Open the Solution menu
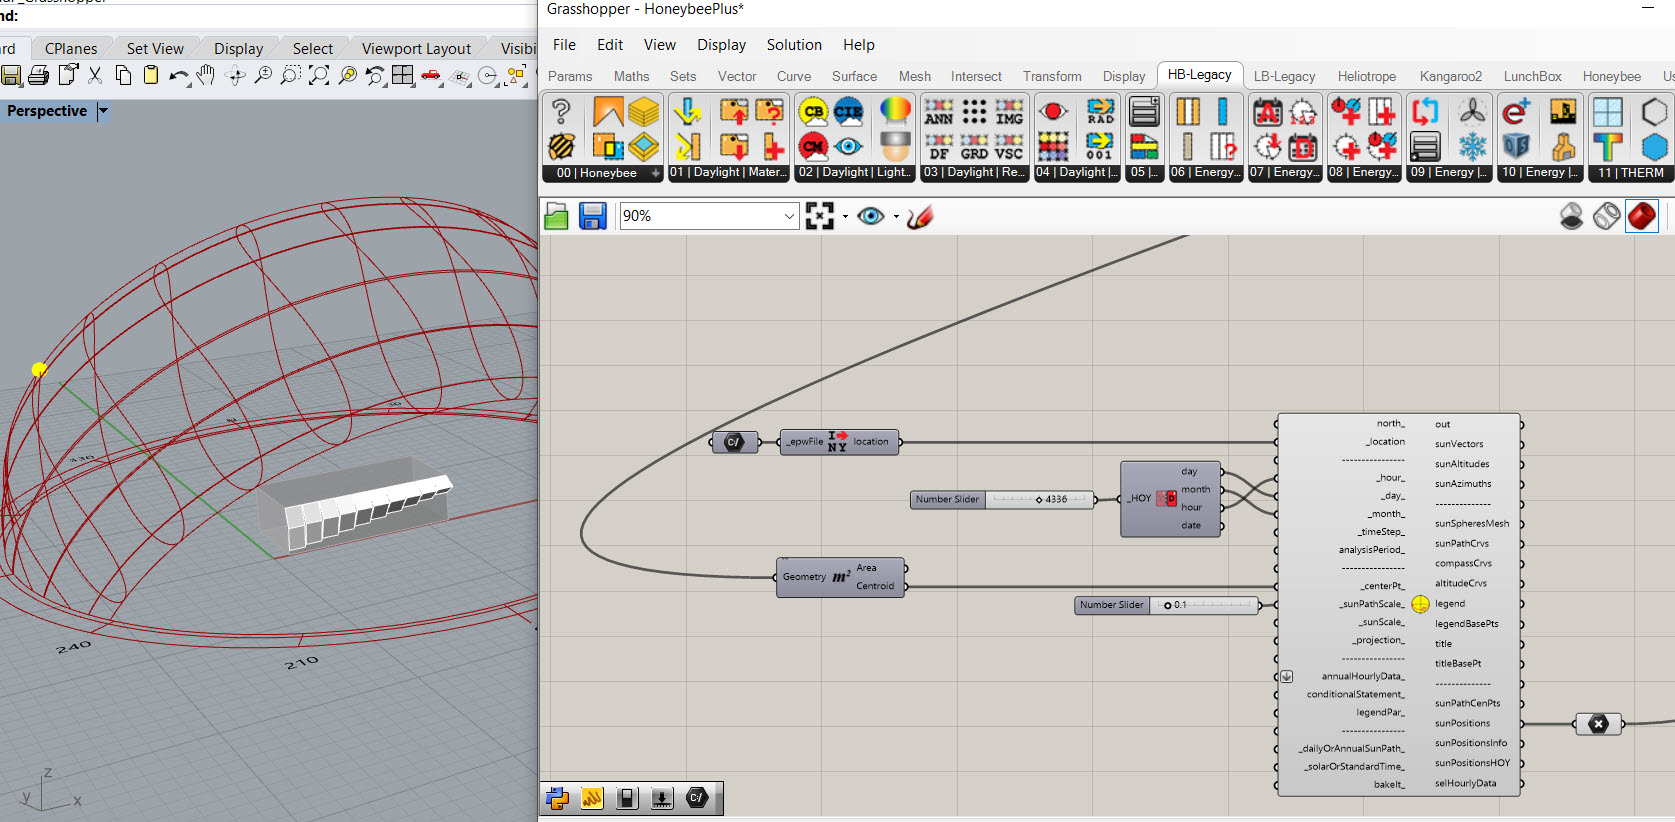 pos(794,45)
